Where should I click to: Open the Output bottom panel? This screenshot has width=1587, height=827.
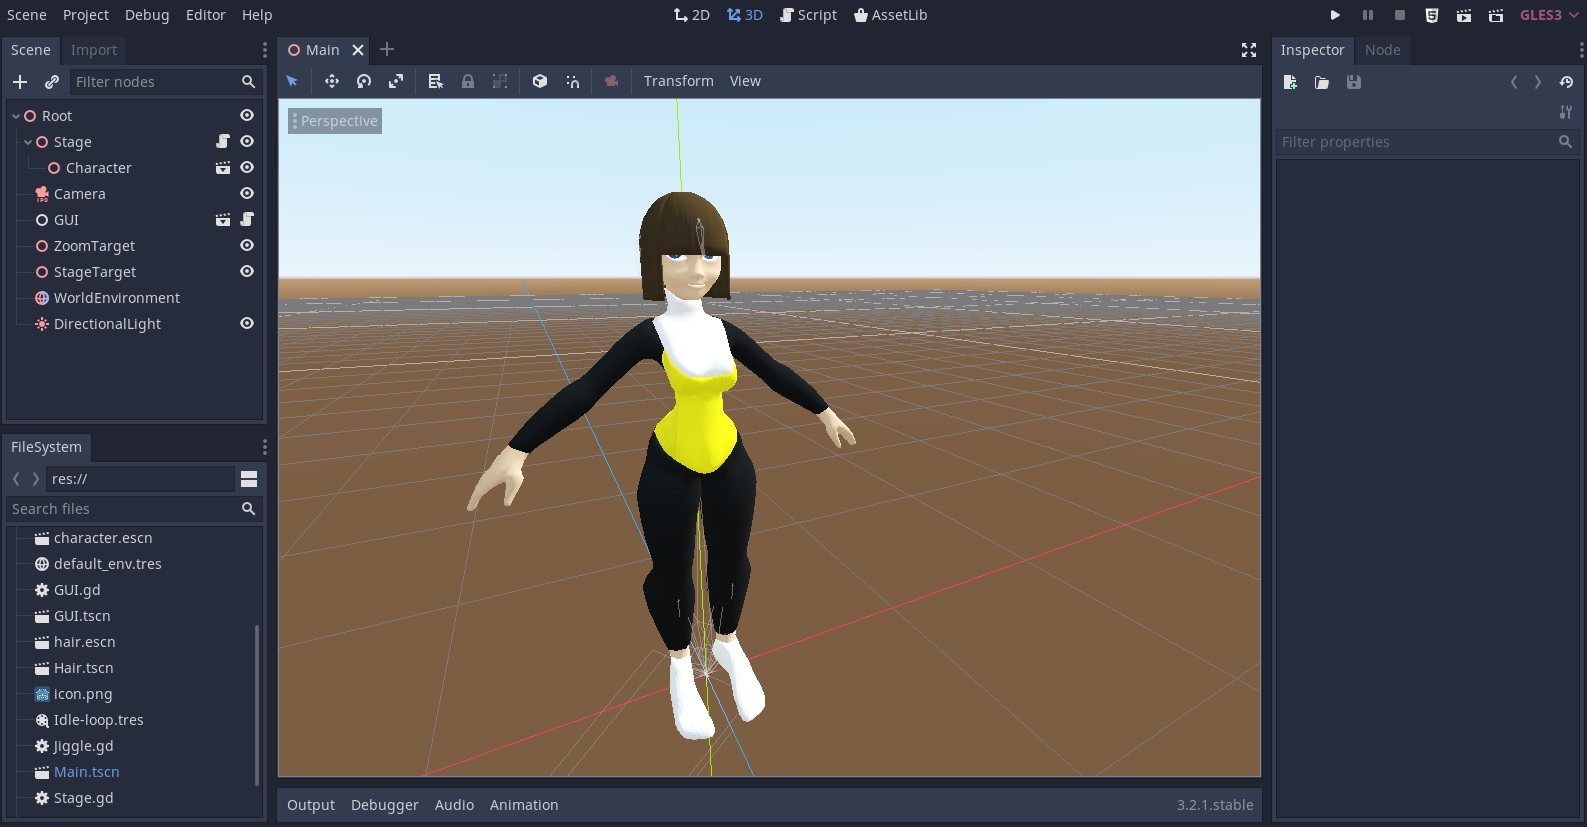click(x=311, y=805)
